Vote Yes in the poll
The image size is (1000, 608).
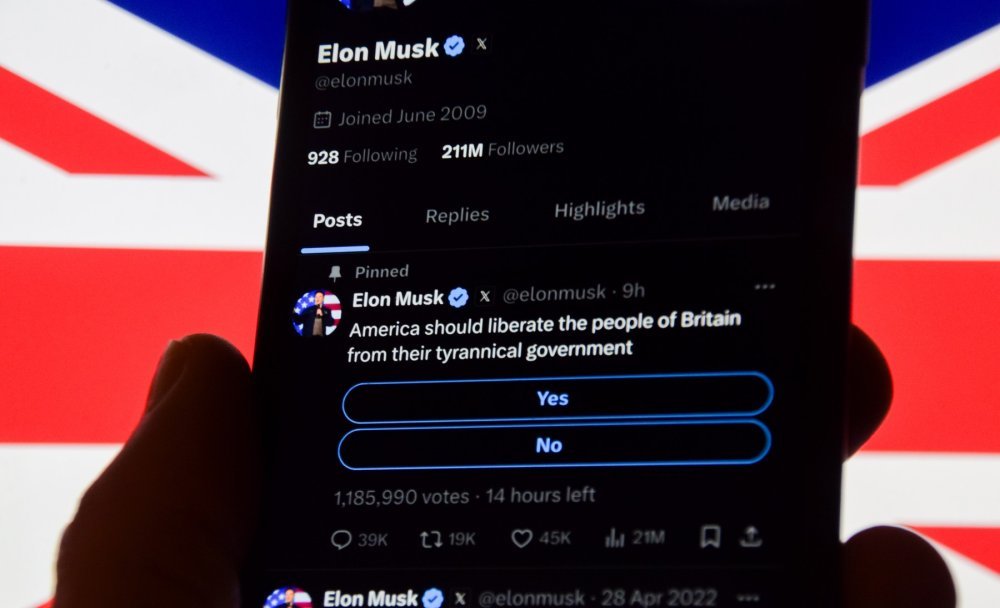[557, 398]
